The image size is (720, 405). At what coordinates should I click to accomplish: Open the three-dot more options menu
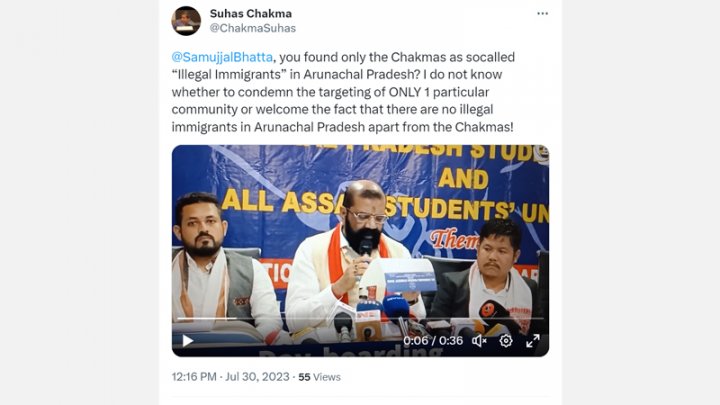click(542, 13)
